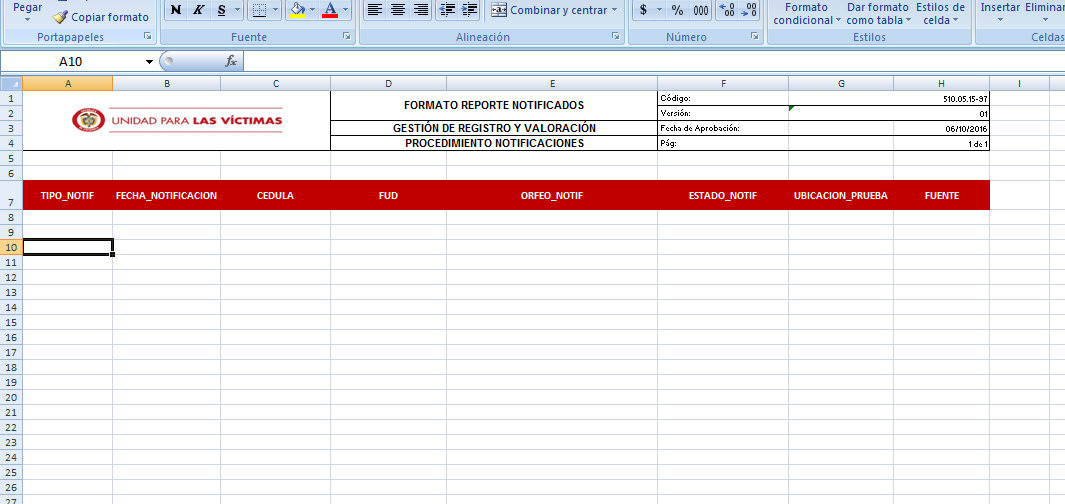This screenshot has width=1065, height=504.
Task: Toggle underline with the S button
Action: coord(221,10)
